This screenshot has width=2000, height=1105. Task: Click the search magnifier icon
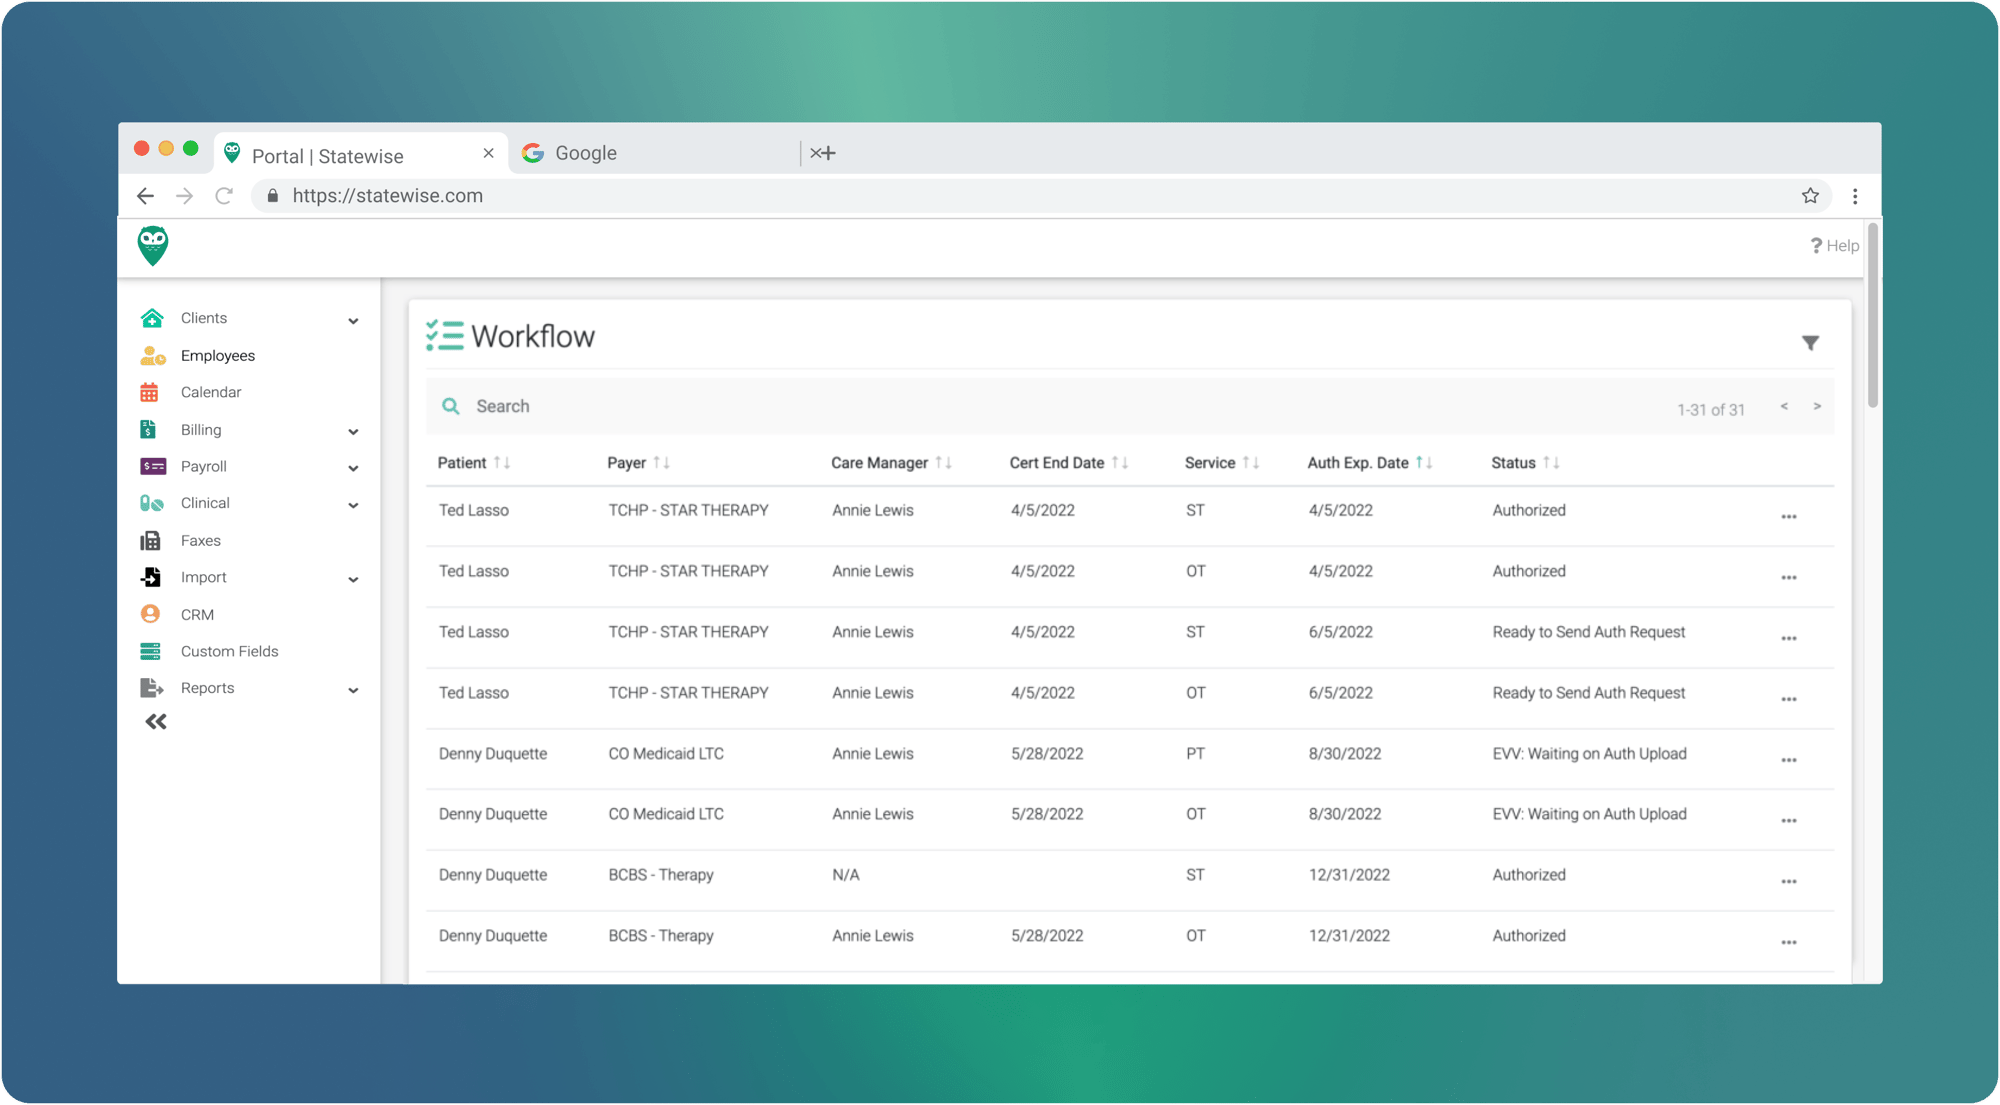tap(452, 406)
